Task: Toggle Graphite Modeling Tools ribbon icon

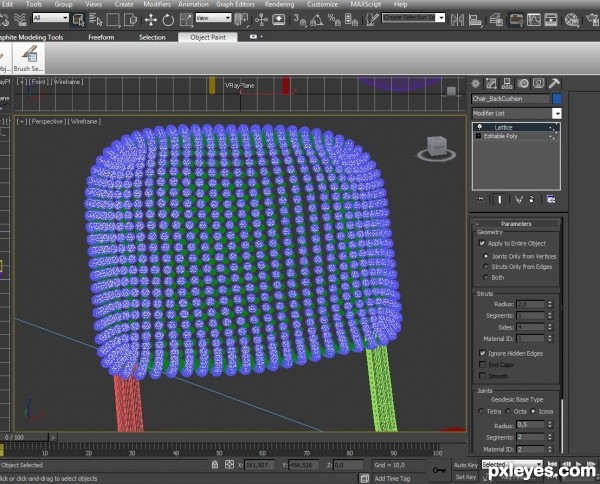Action: pos(516,20)
